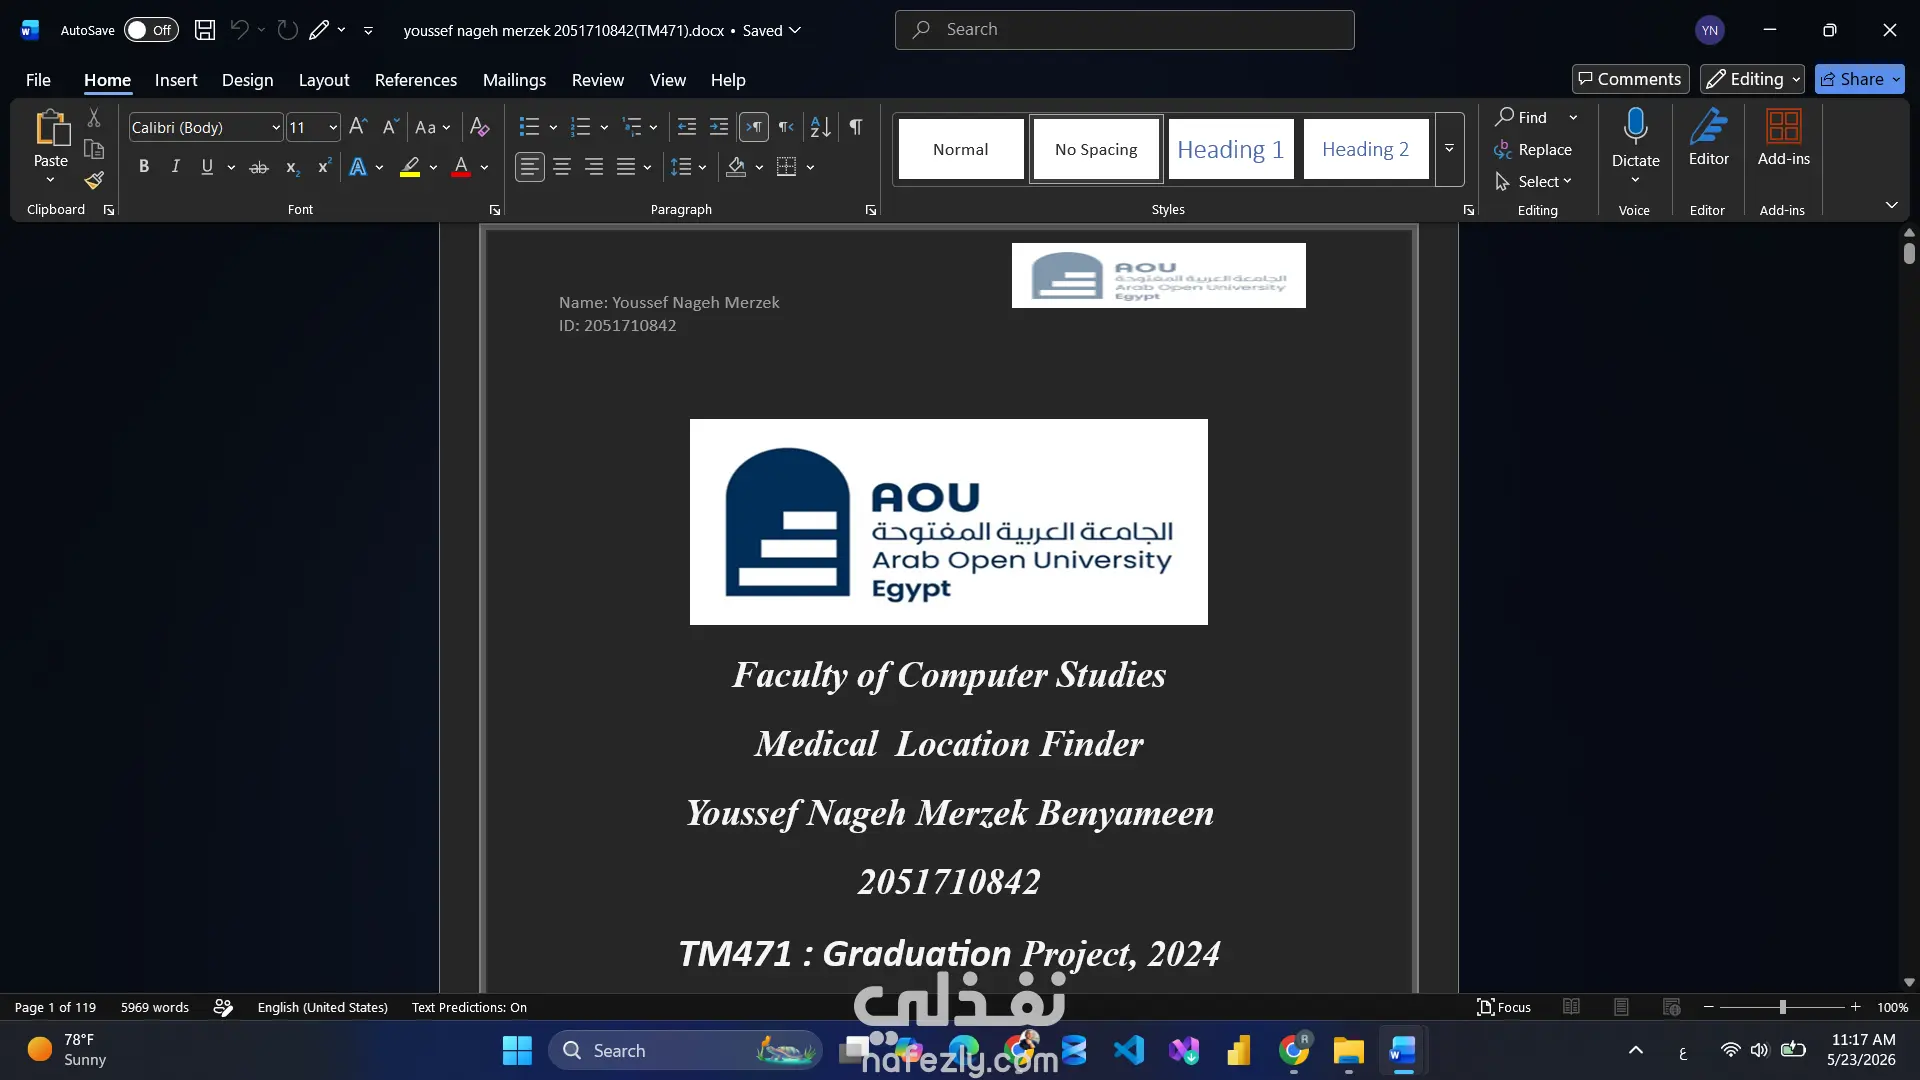This screenshot has height=1080, width=1920.
Task: Open numbering list style dropdown
Action: [x=604, y=127]
